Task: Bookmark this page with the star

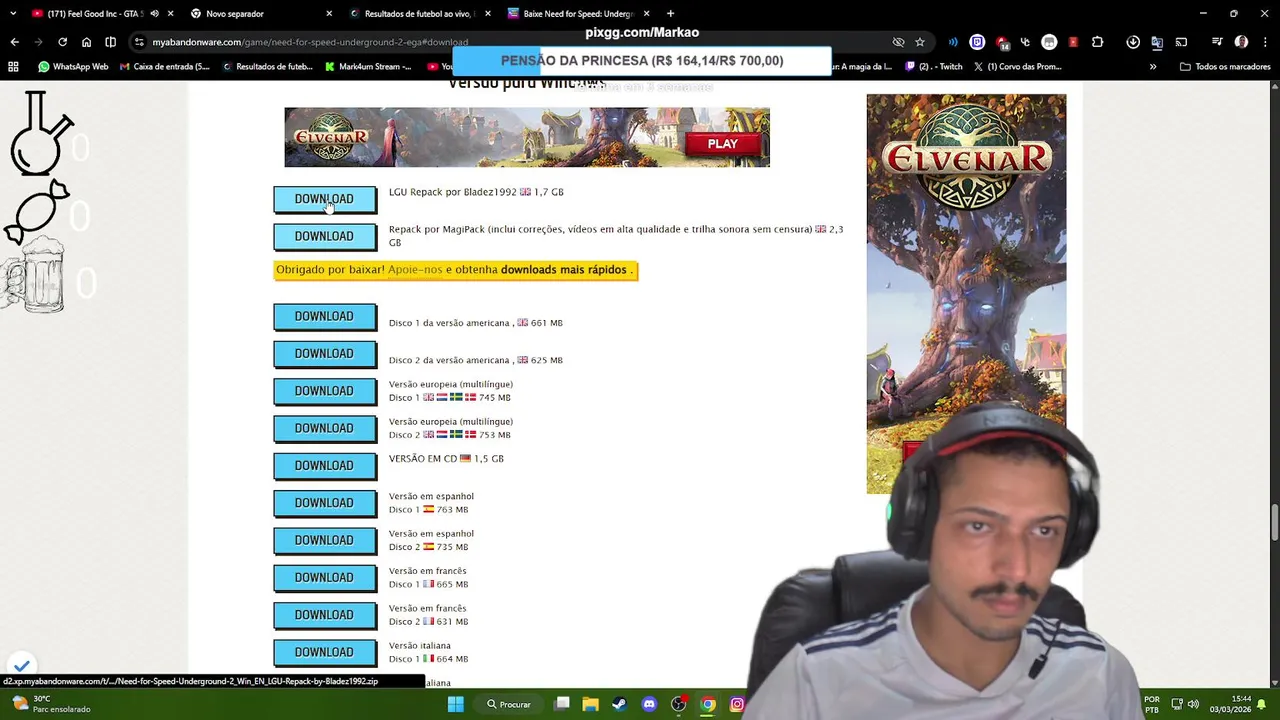Action: [920, 42]
